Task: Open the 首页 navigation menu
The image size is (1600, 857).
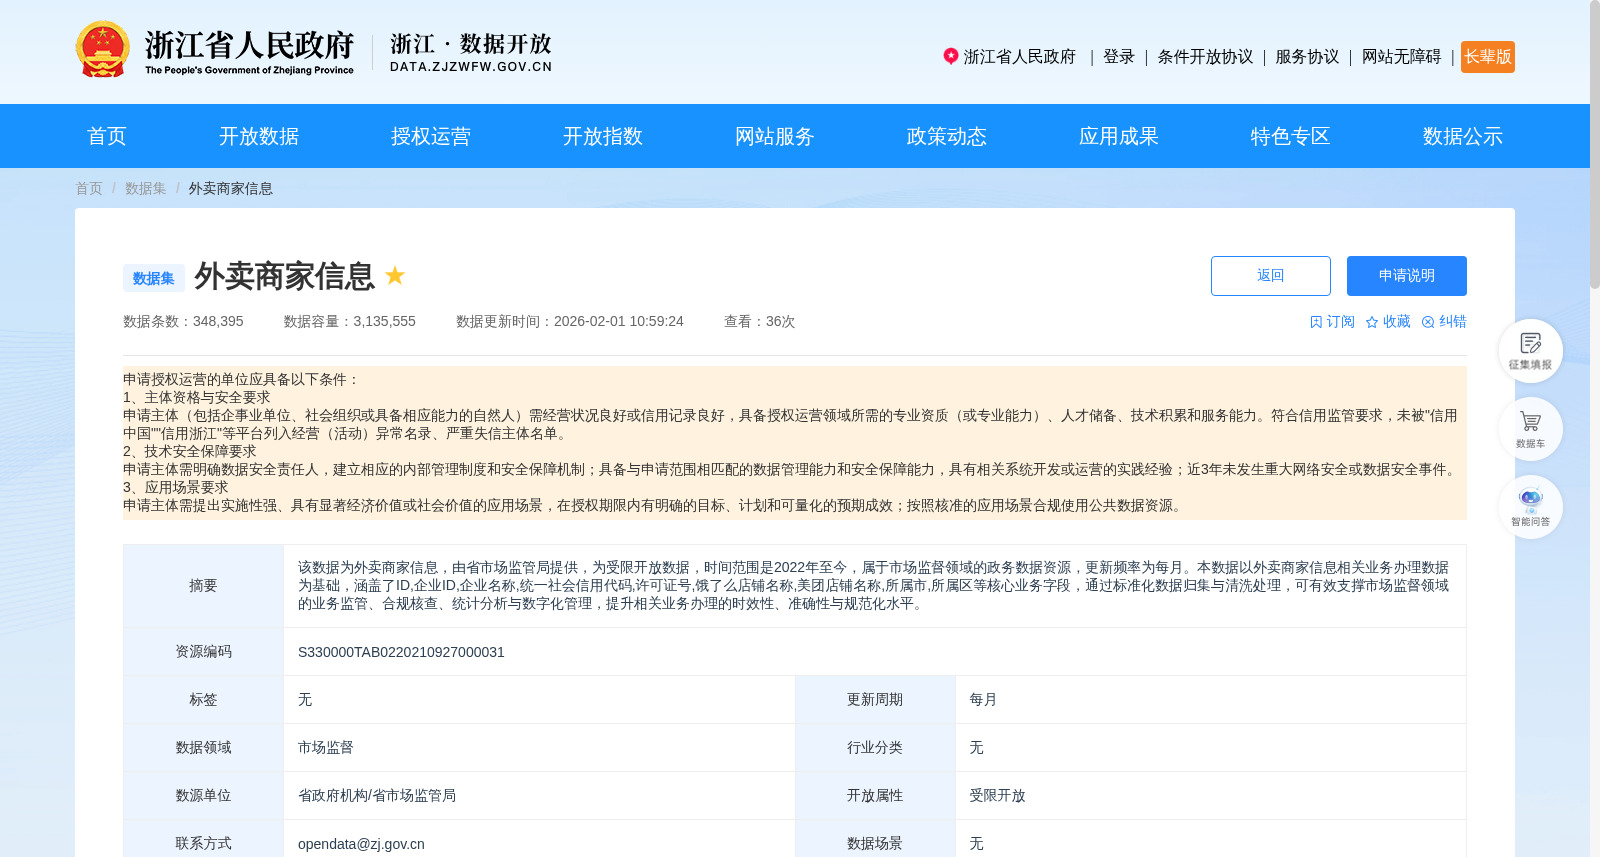Action: 107,136
